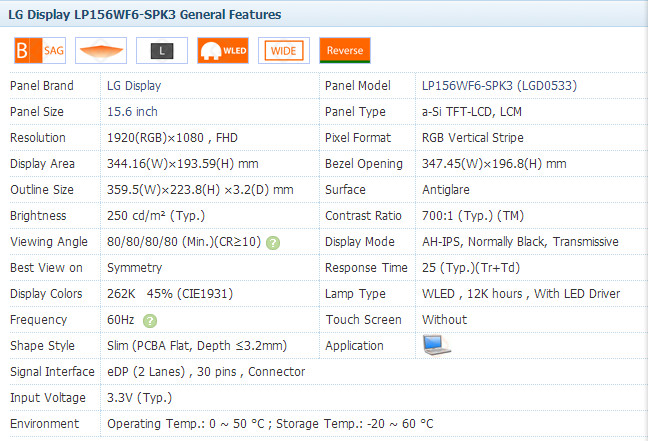Click the Viewing Angle label
This screenshot has width=648, height=441.
click(49, 242)
